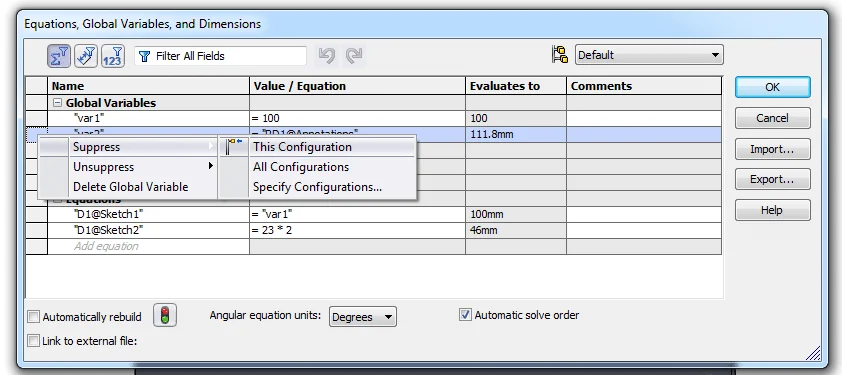Uncheck Automatic solve order
Screen dimensions: 842x375
[x=465, y=315]
